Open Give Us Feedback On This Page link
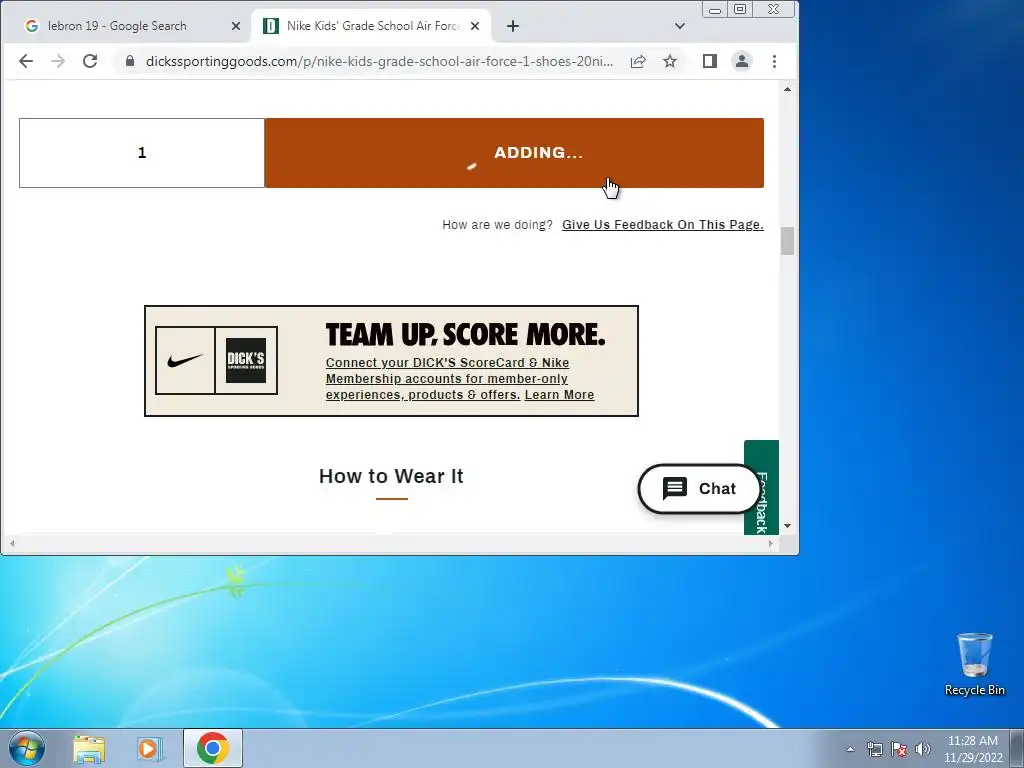The image size is (1024, 768). pyautogui.click(x=663, y=225)
